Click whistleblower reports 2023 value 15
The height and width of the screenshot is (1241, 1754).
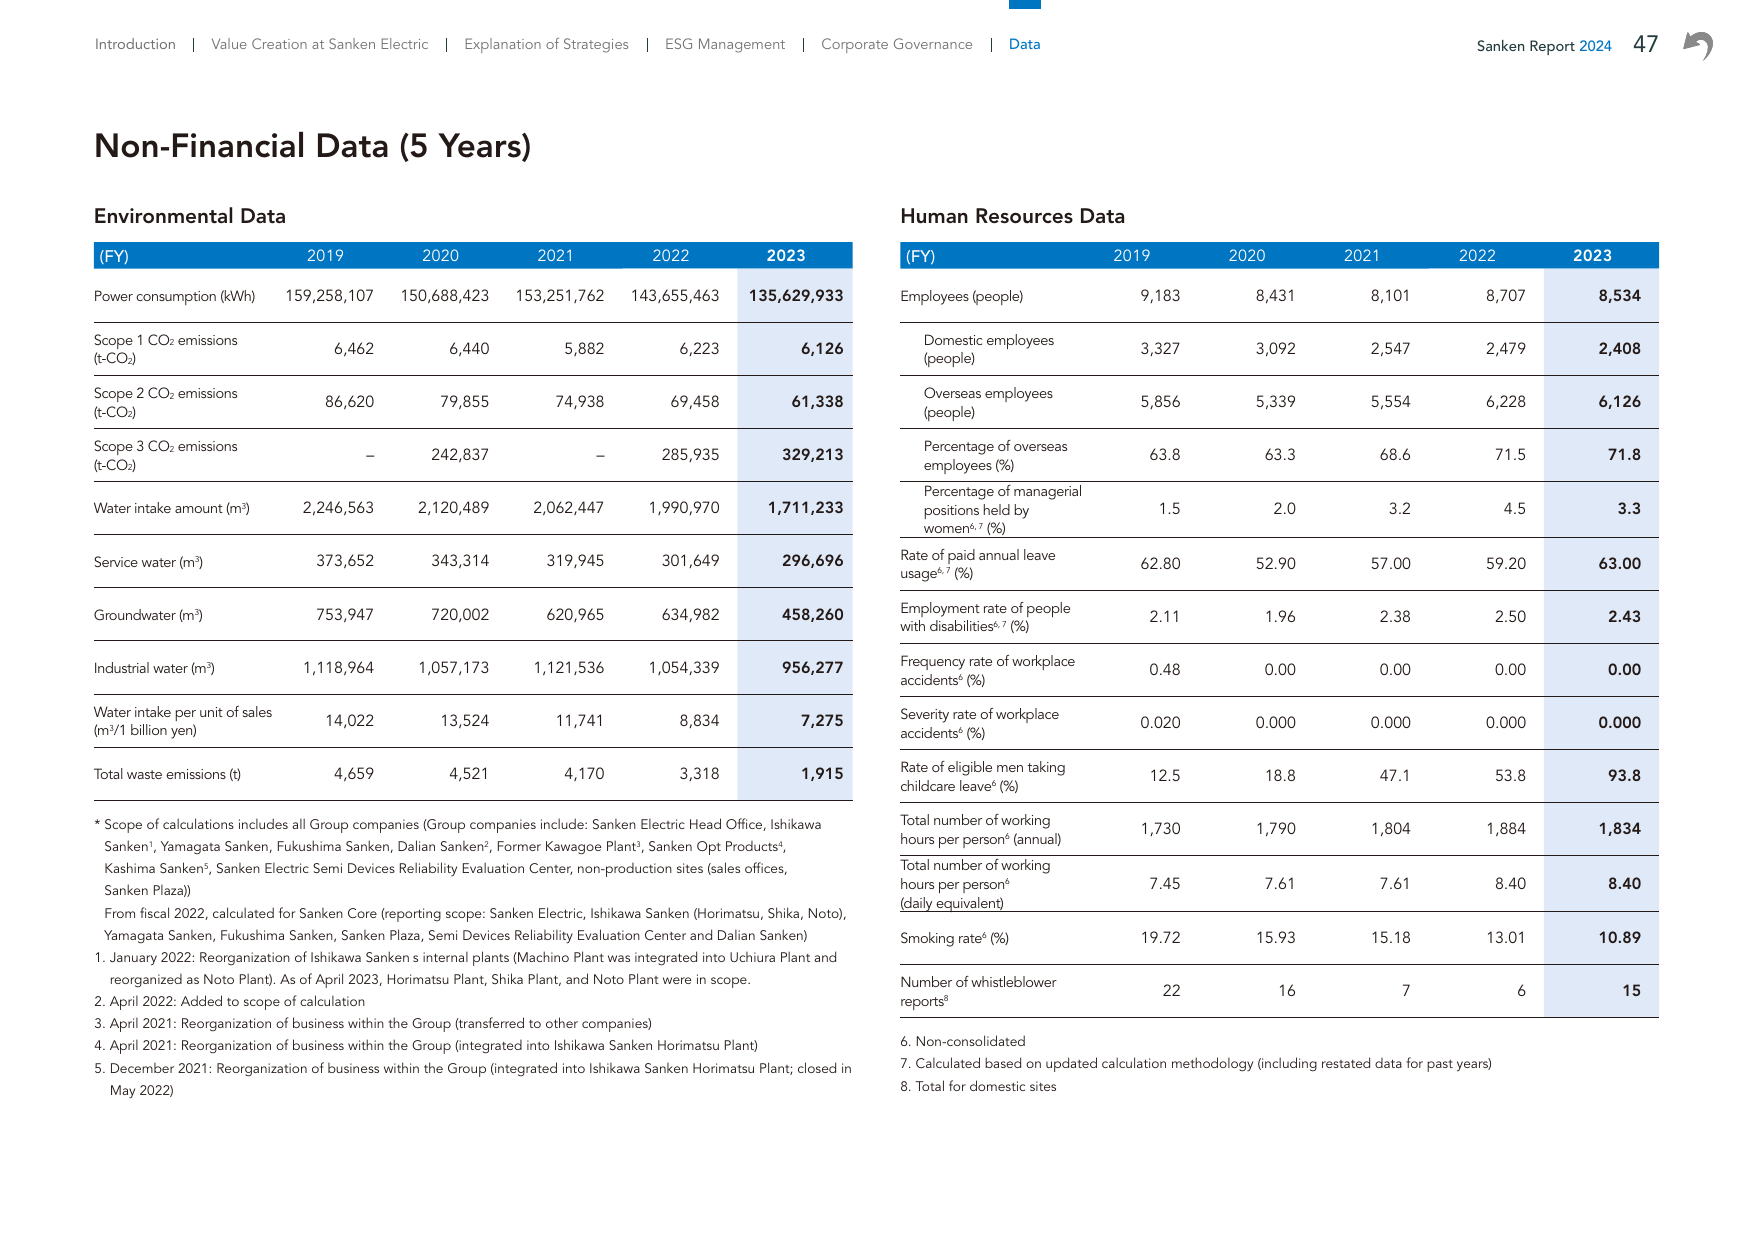point(1632,991)
